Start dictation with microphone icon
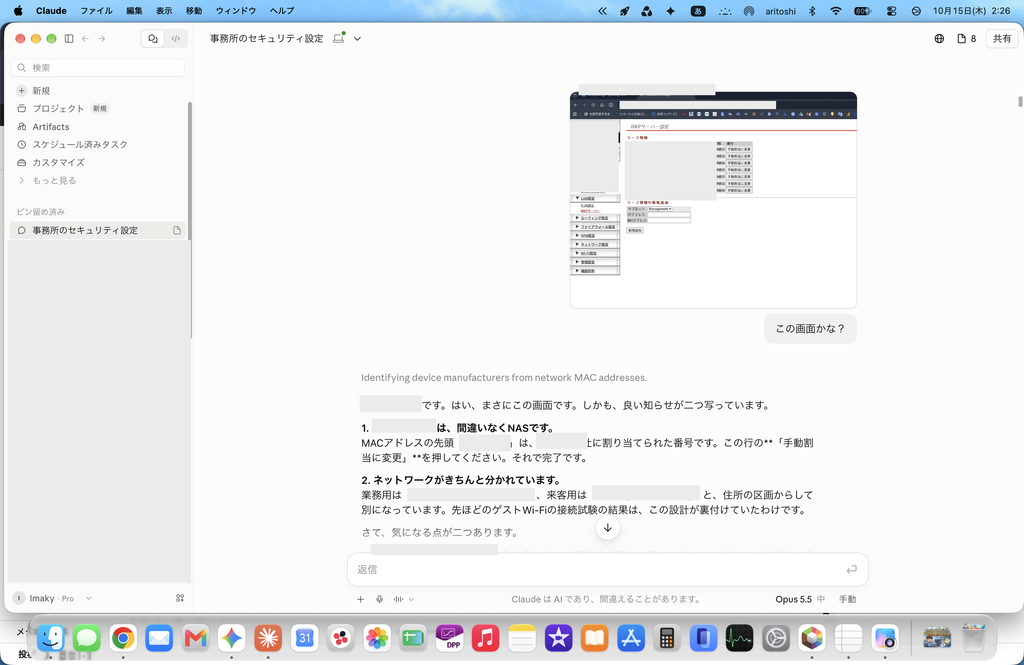Viewport: 1024px width, 665px height. 379,599
